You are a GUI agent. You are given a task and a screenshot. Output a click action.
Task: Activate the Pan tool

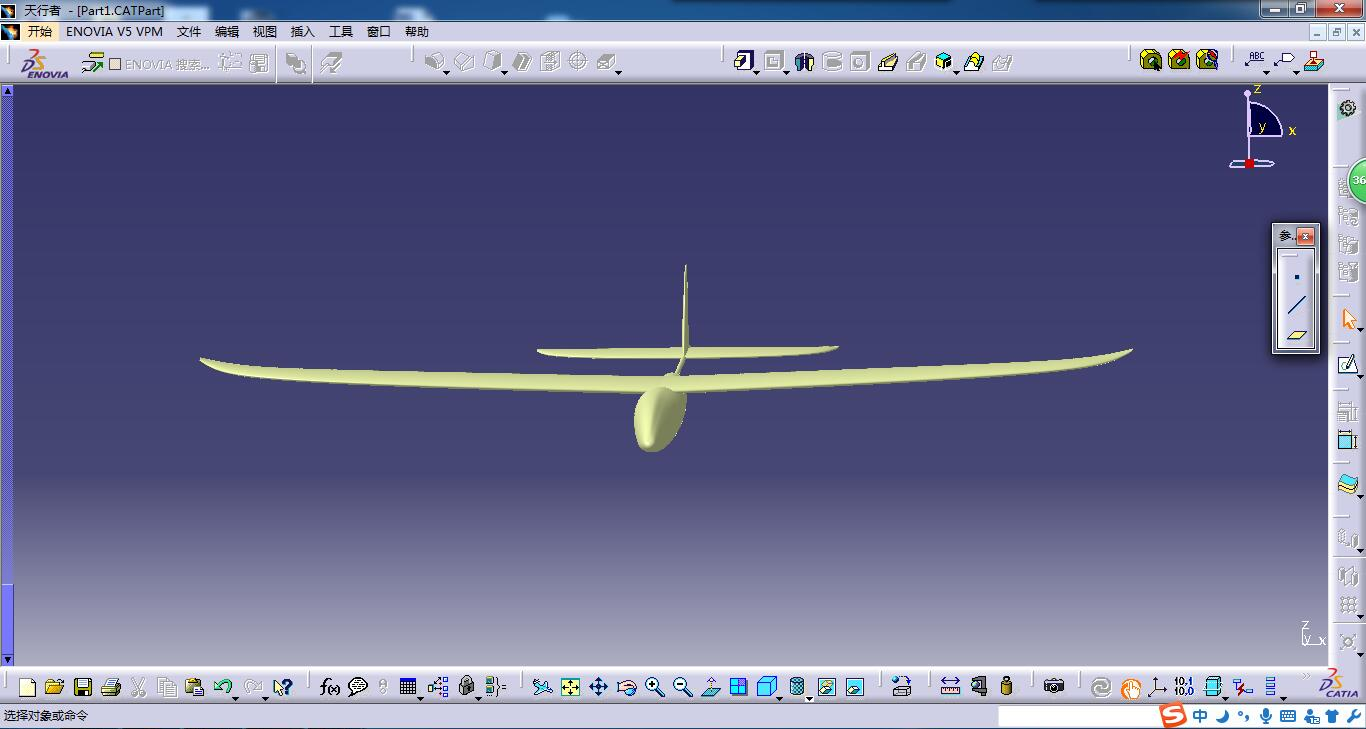[598, 687]
